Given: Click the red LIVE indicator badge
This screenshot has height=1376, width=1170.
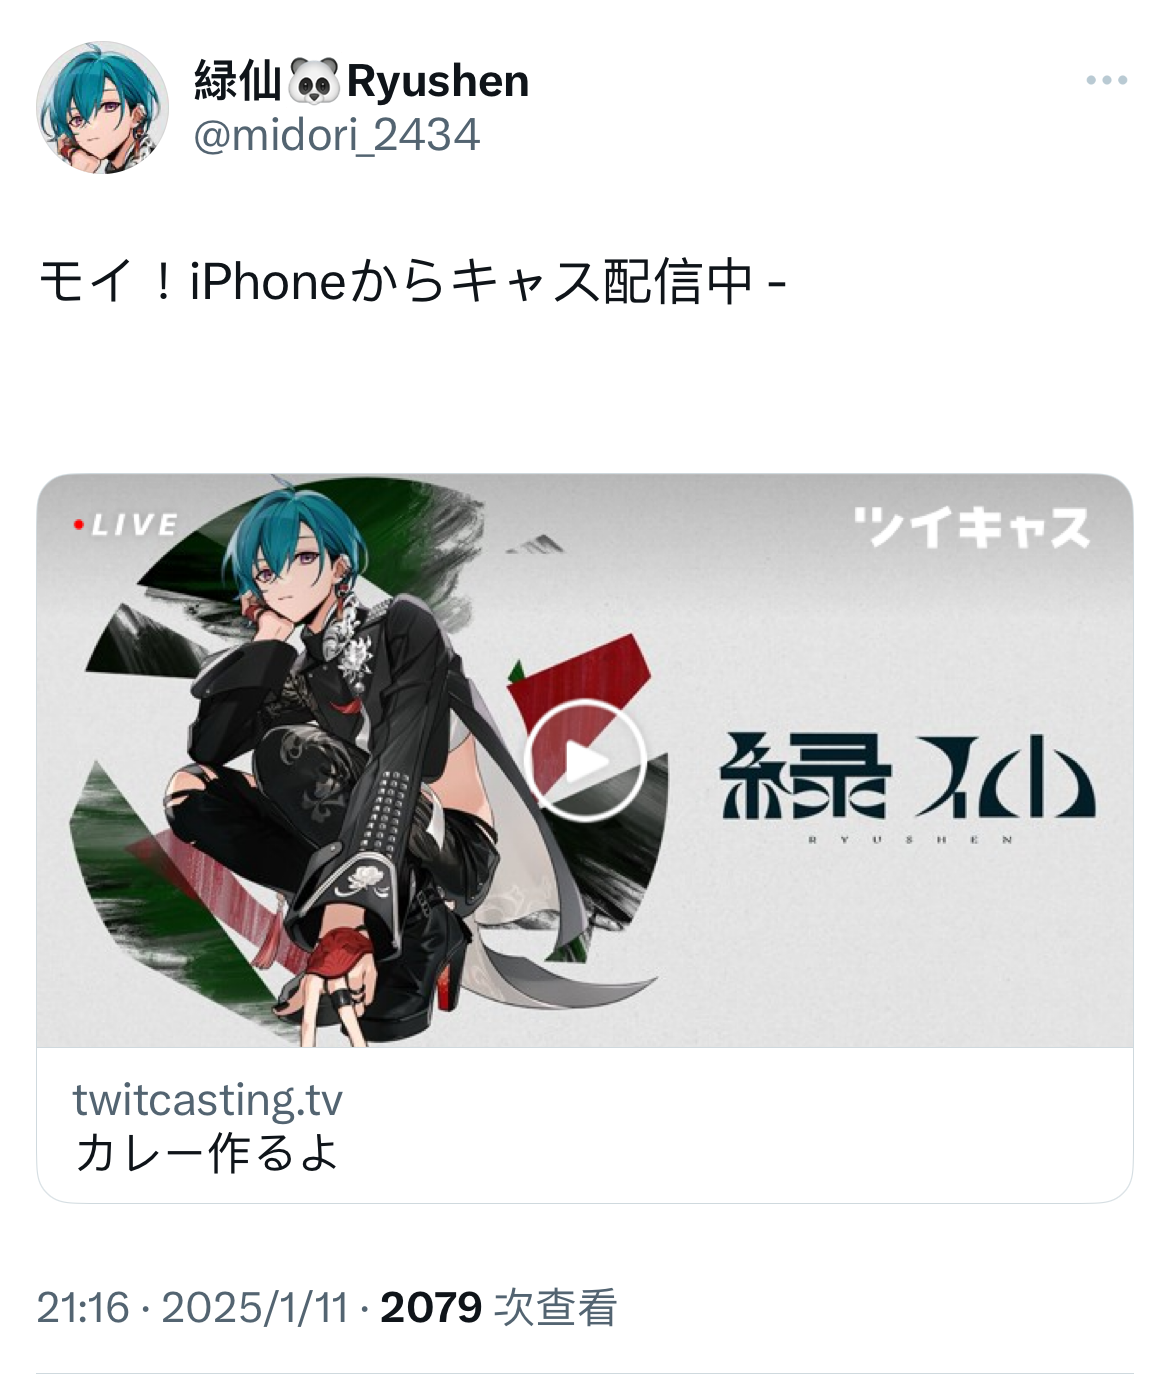Looking at the screenshot, I should click(125, 524).
